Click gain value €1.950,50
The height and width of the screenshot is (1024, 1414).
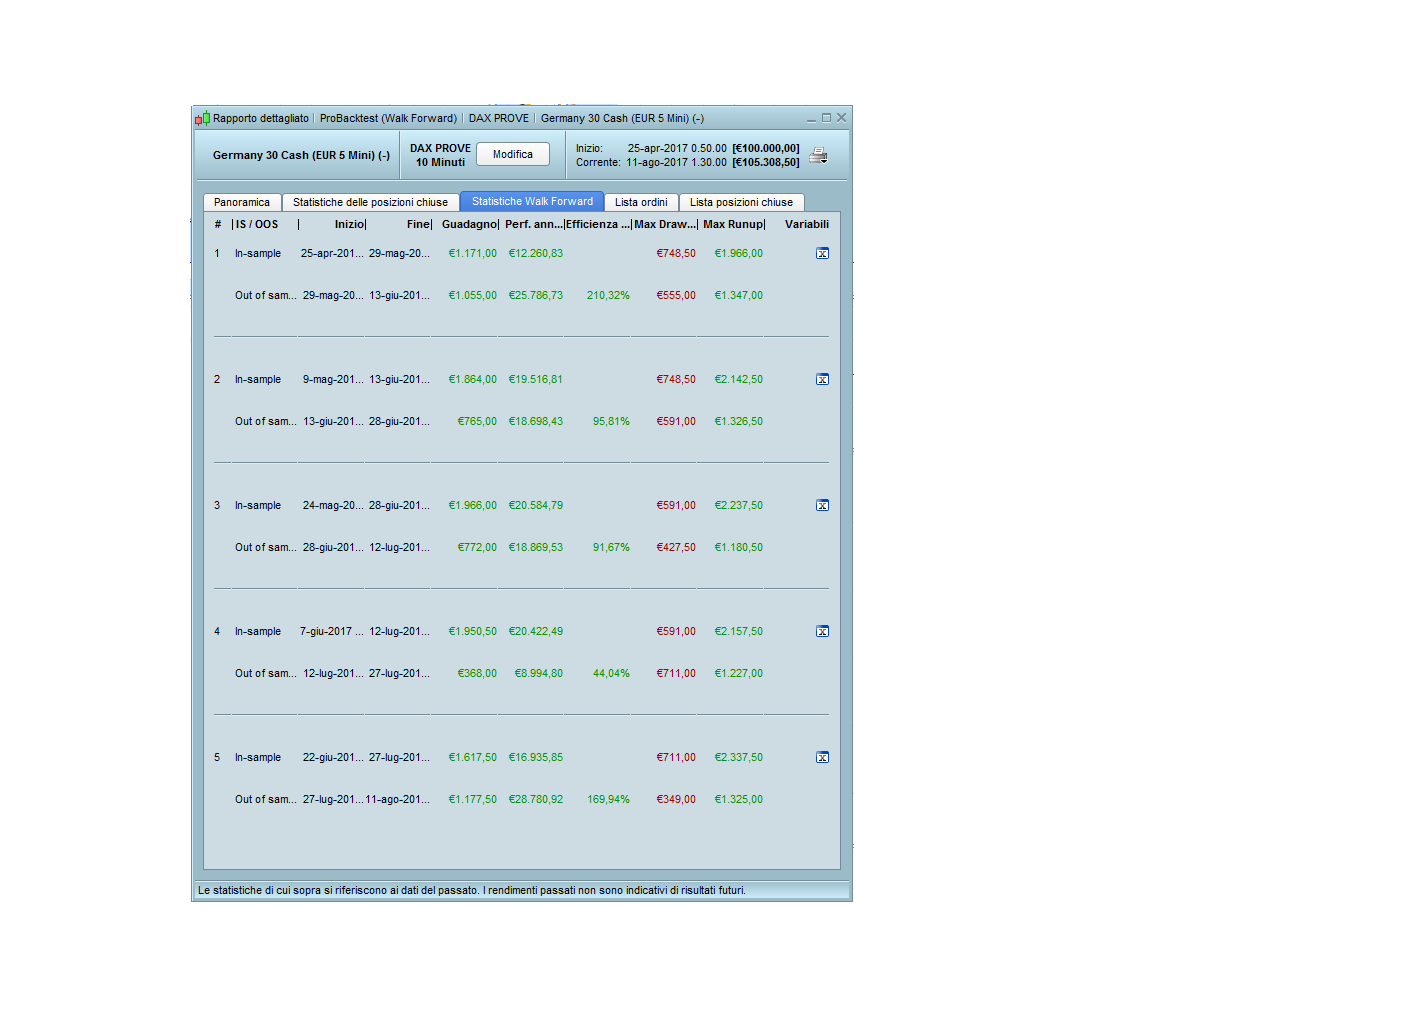click(x=473, y=632)
